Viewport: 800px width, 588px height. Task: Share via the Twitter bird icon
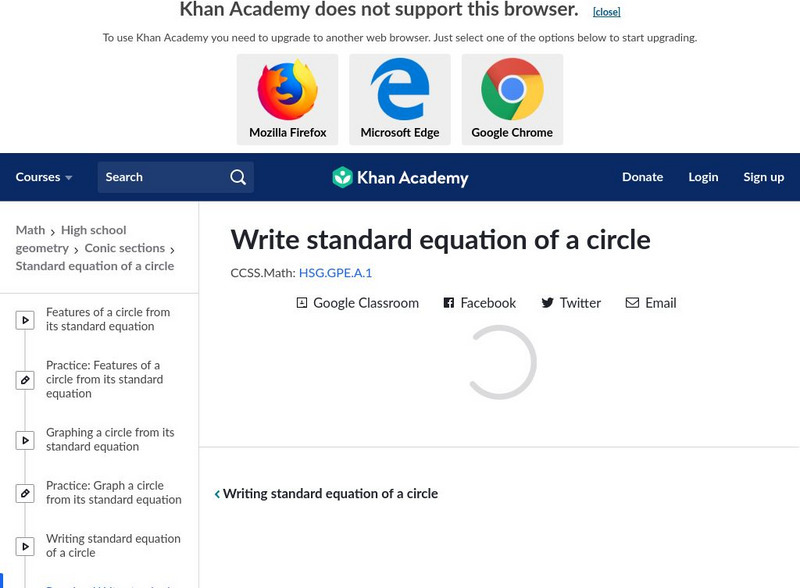[x=547, y=303]
